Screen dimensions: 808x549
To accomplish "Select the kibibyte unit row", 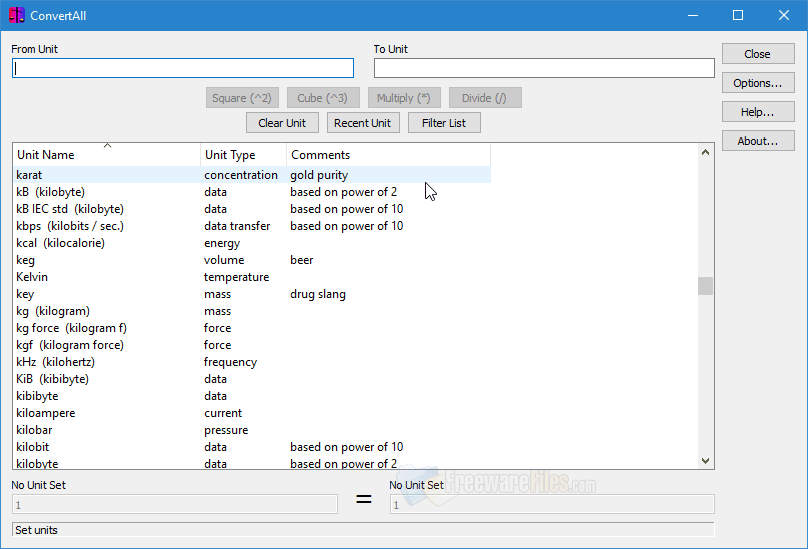I will click(x=252, y=396).
